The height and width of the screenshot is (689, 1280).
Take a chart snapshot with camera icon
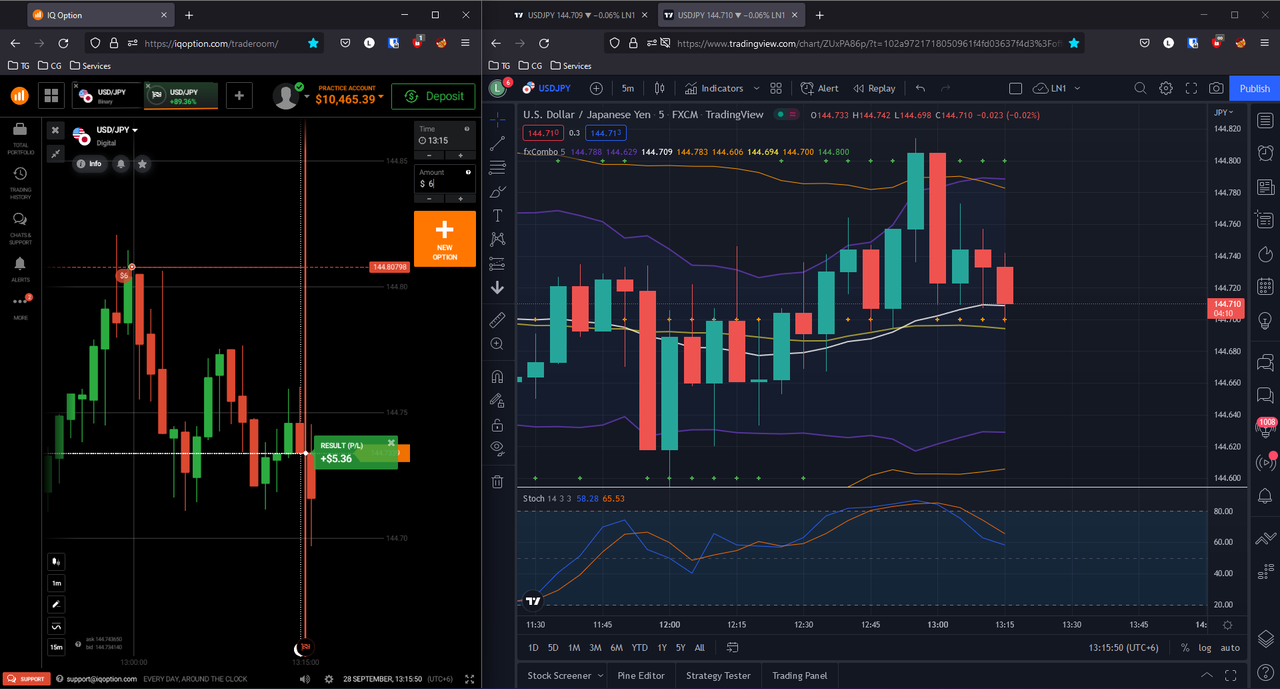pos(1216,88)
